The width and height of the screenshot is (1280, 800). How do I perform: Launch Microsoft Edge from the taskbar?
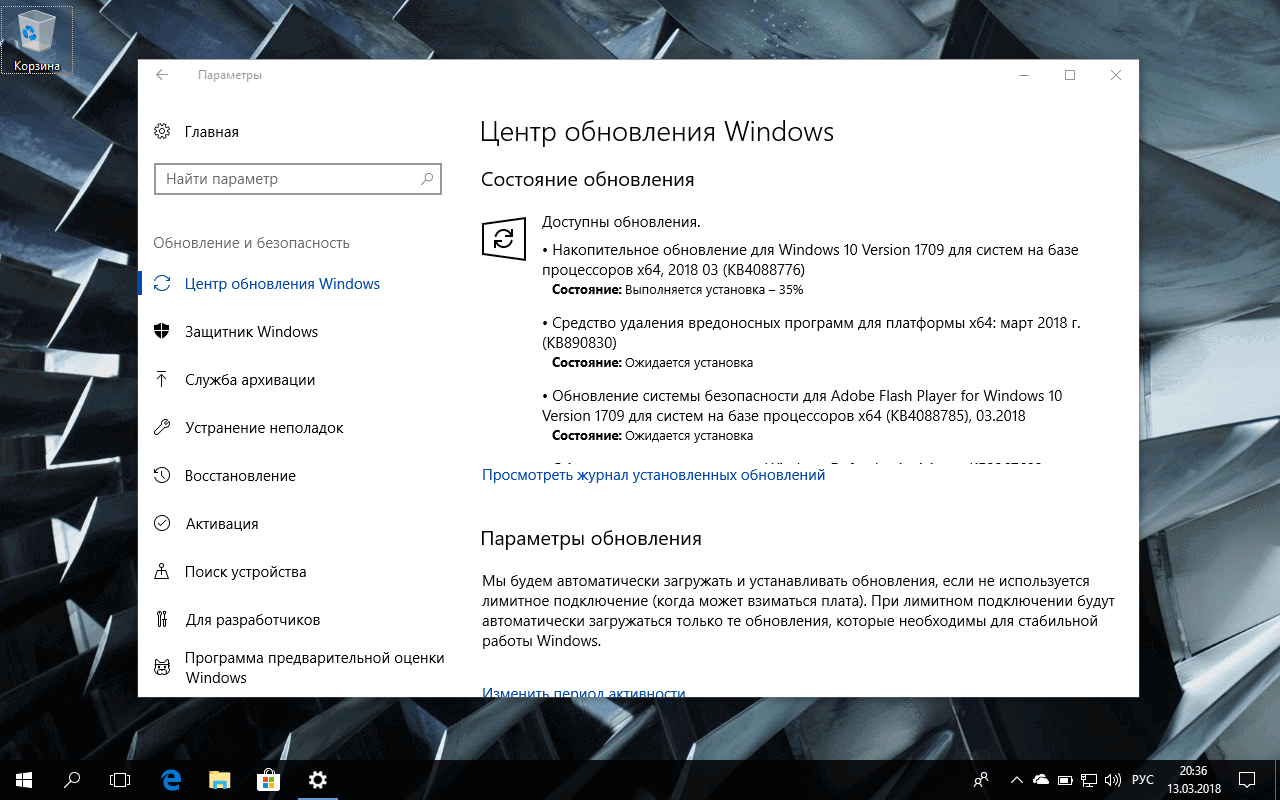(170, 779)
